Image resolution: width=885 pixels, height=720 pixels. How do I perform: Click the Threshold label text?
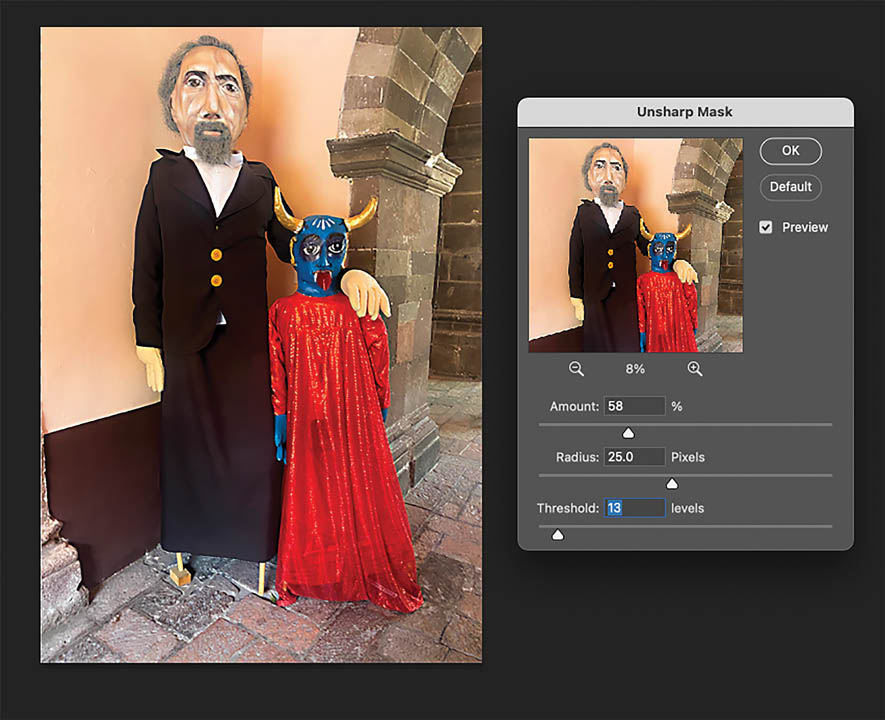[x=567, y=508]
